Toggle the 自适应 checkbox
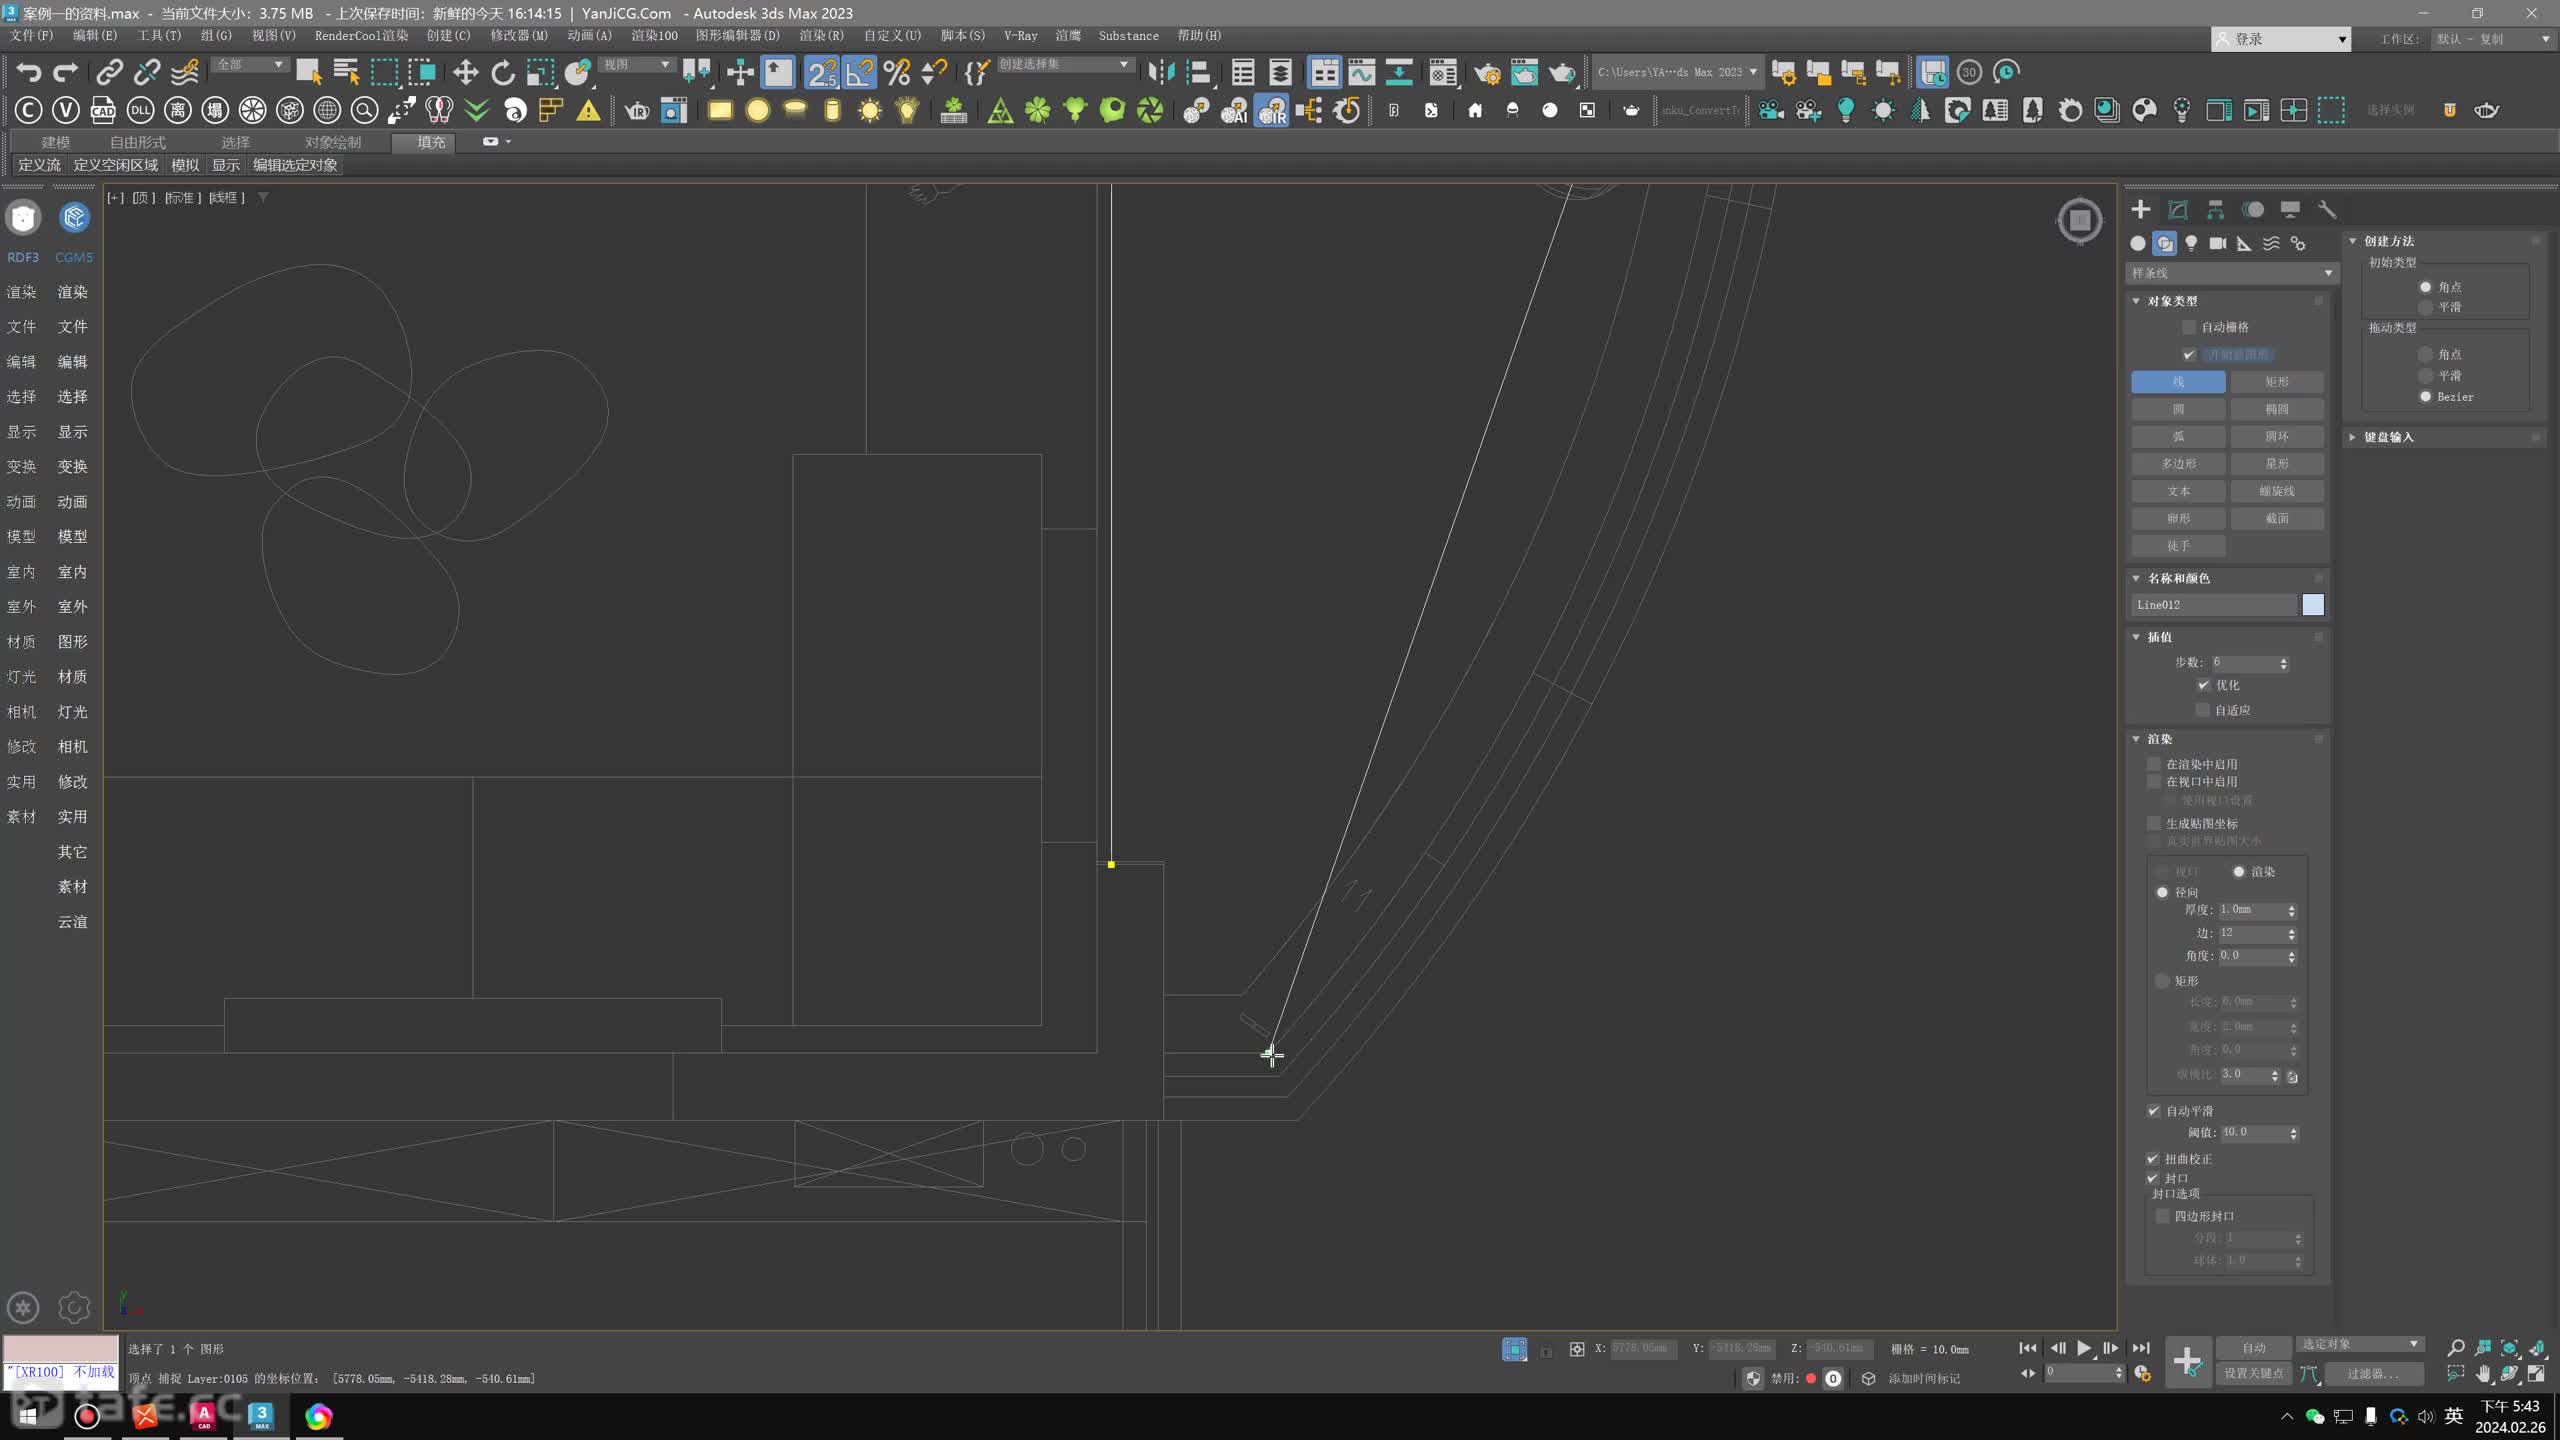 pos(2203,710)
